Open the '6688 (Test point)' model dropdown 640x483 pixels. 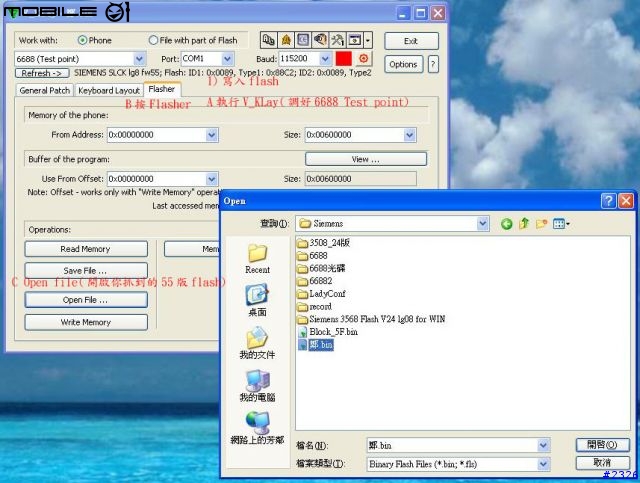tap(139, 59)
